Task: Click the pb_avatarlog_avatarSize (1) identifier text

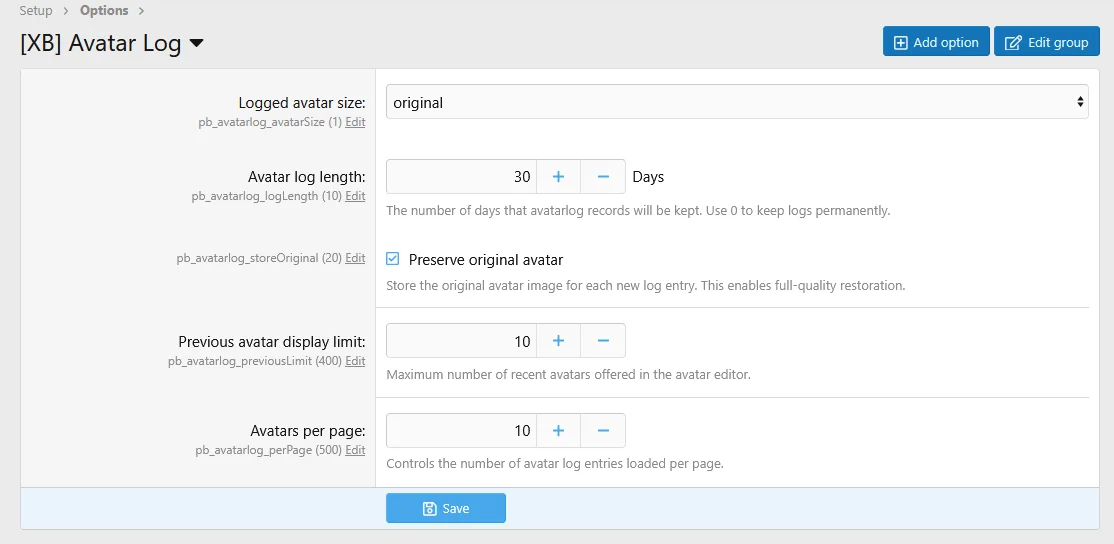Action: [270, 122]
